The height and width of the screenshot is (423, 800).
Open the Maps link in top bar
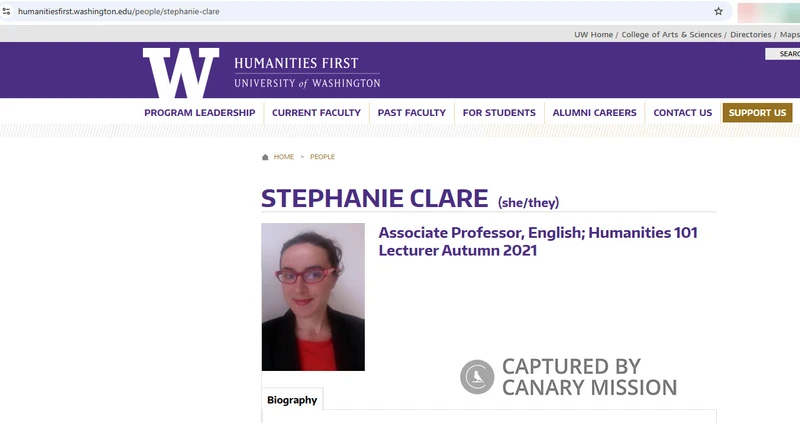(790, 35)
